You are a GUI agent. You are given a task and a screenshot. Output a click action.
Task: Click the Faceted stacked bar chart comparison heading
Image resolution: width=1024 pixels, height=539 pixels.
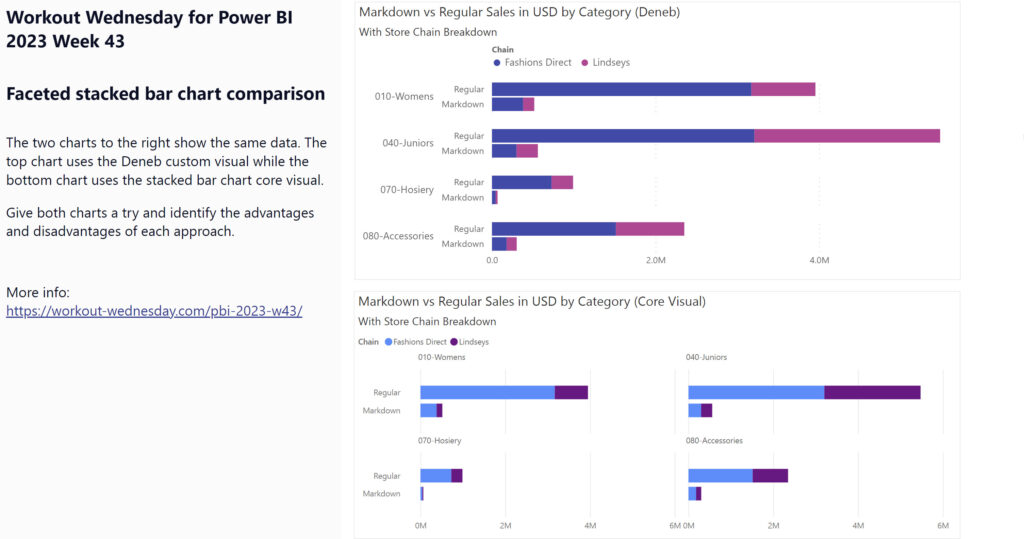coord(165,94)
